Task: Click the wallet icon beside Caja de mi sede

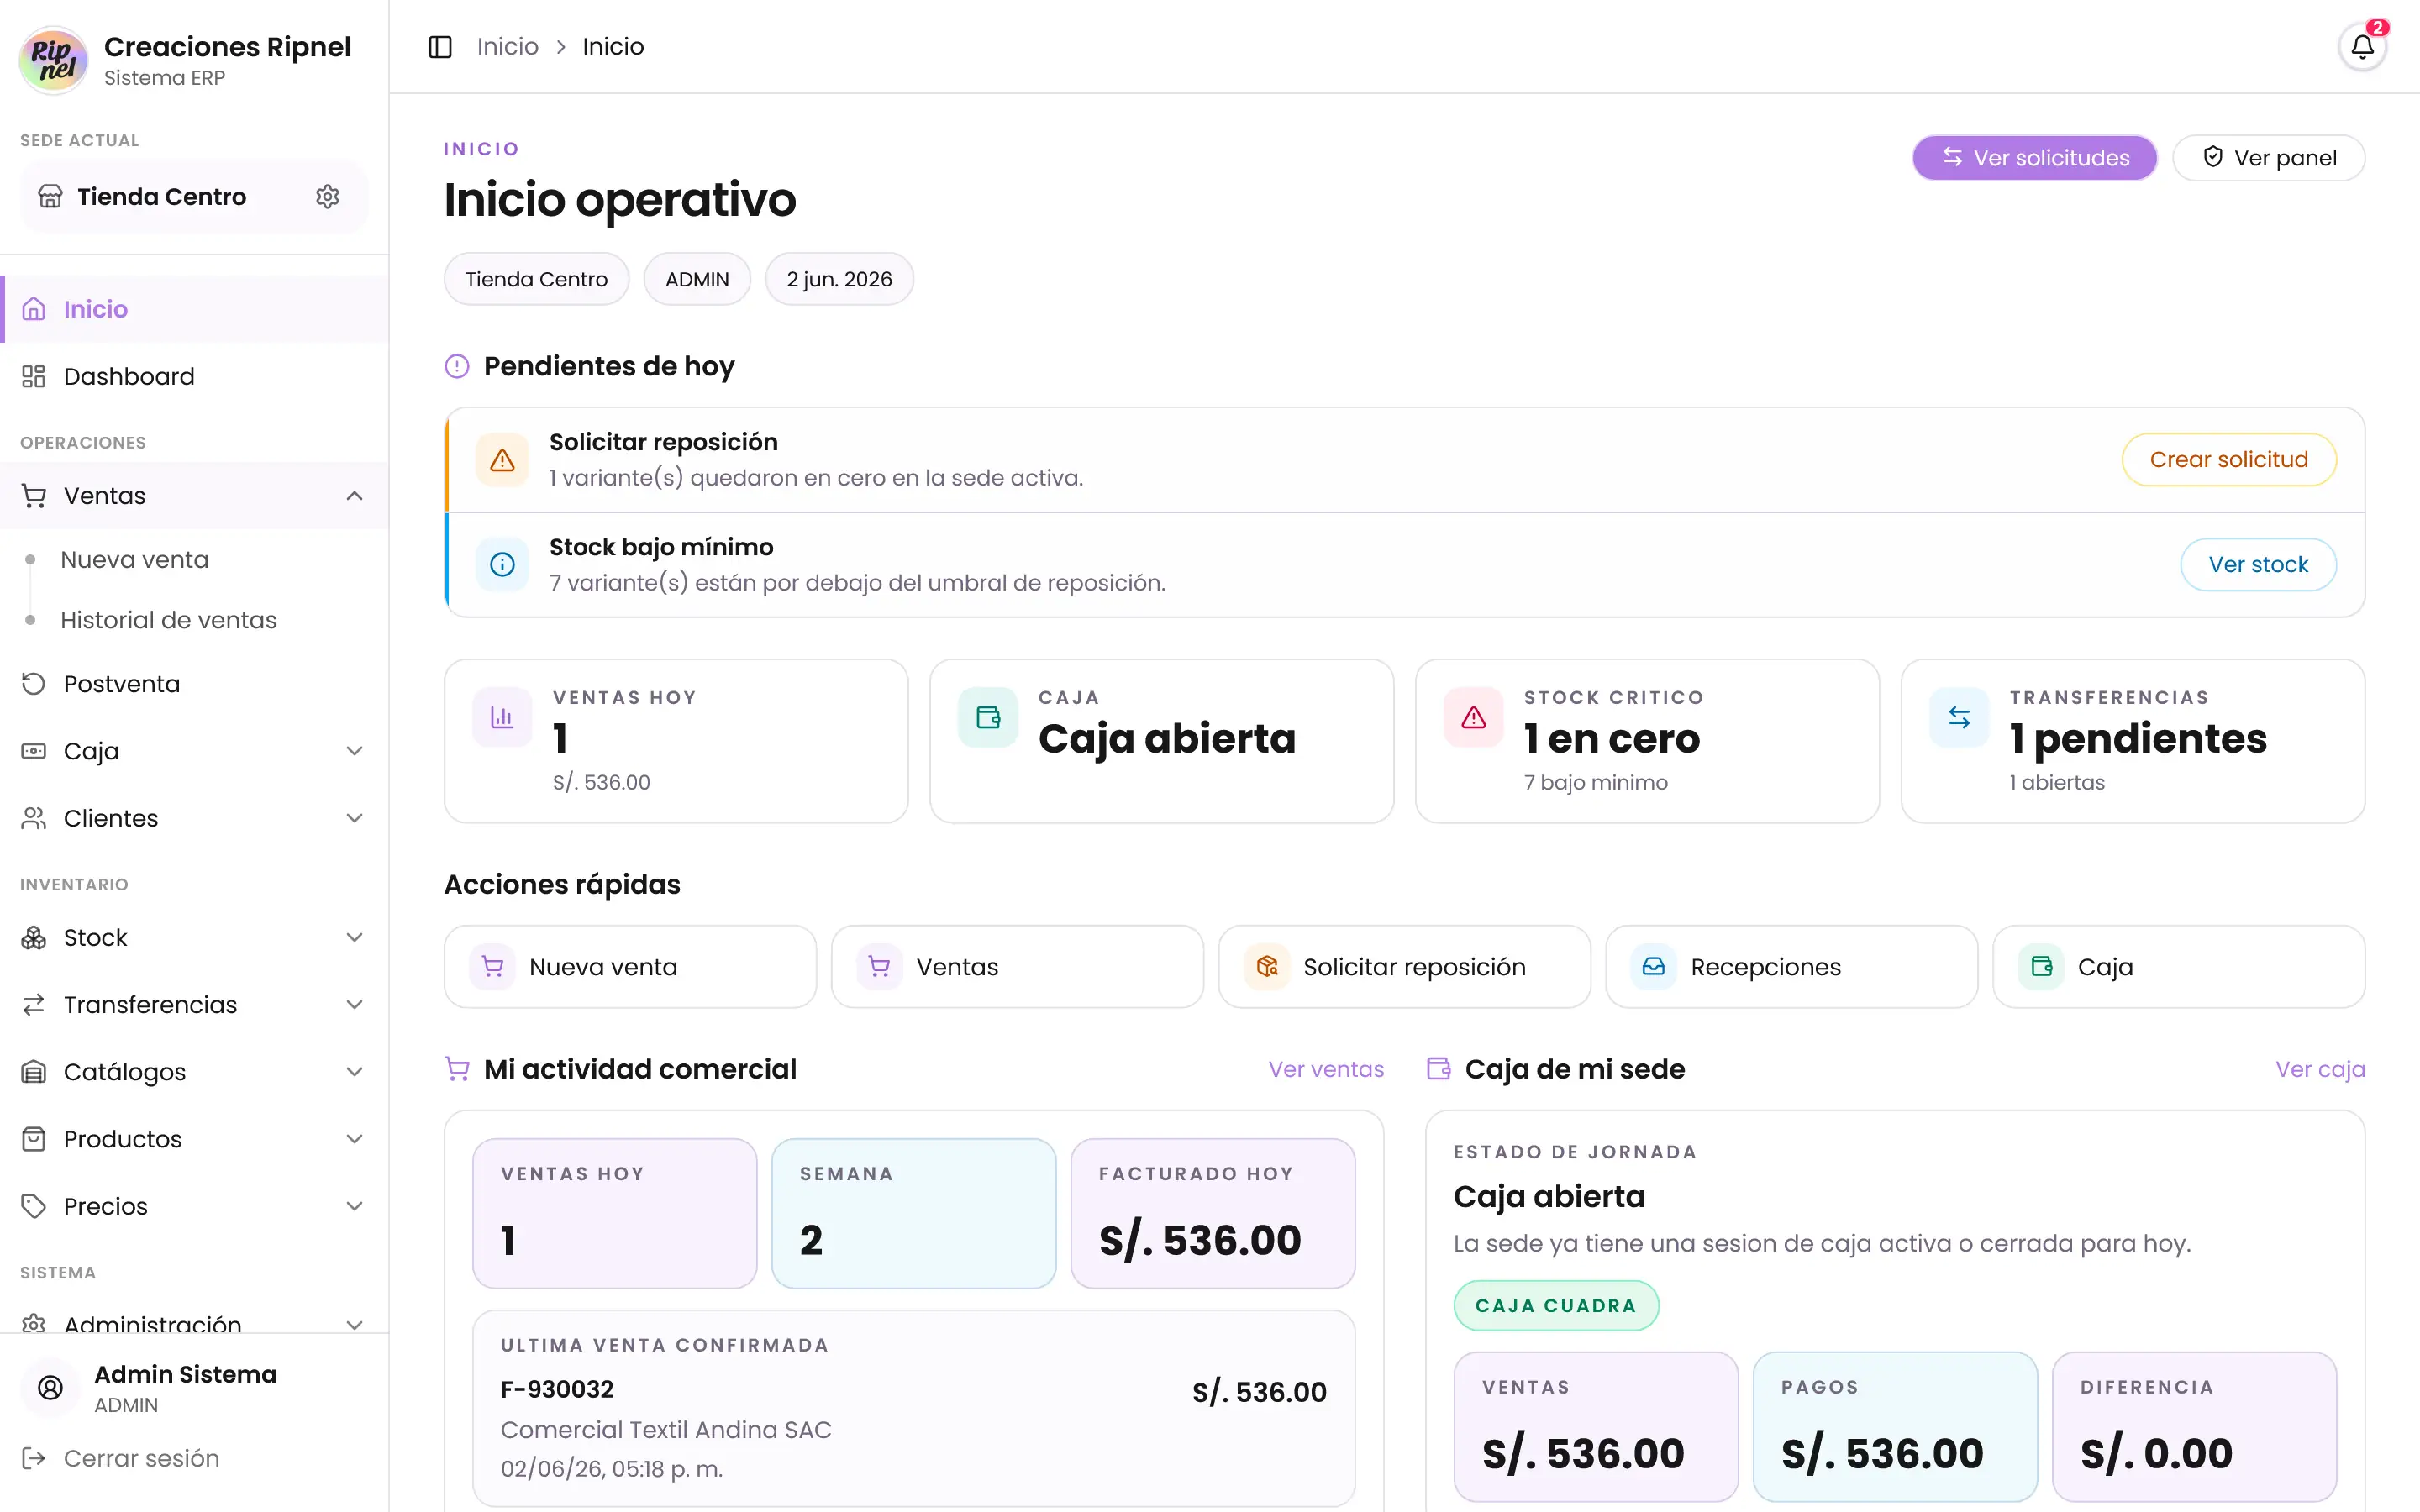Action: [x=1438, y=1069]
